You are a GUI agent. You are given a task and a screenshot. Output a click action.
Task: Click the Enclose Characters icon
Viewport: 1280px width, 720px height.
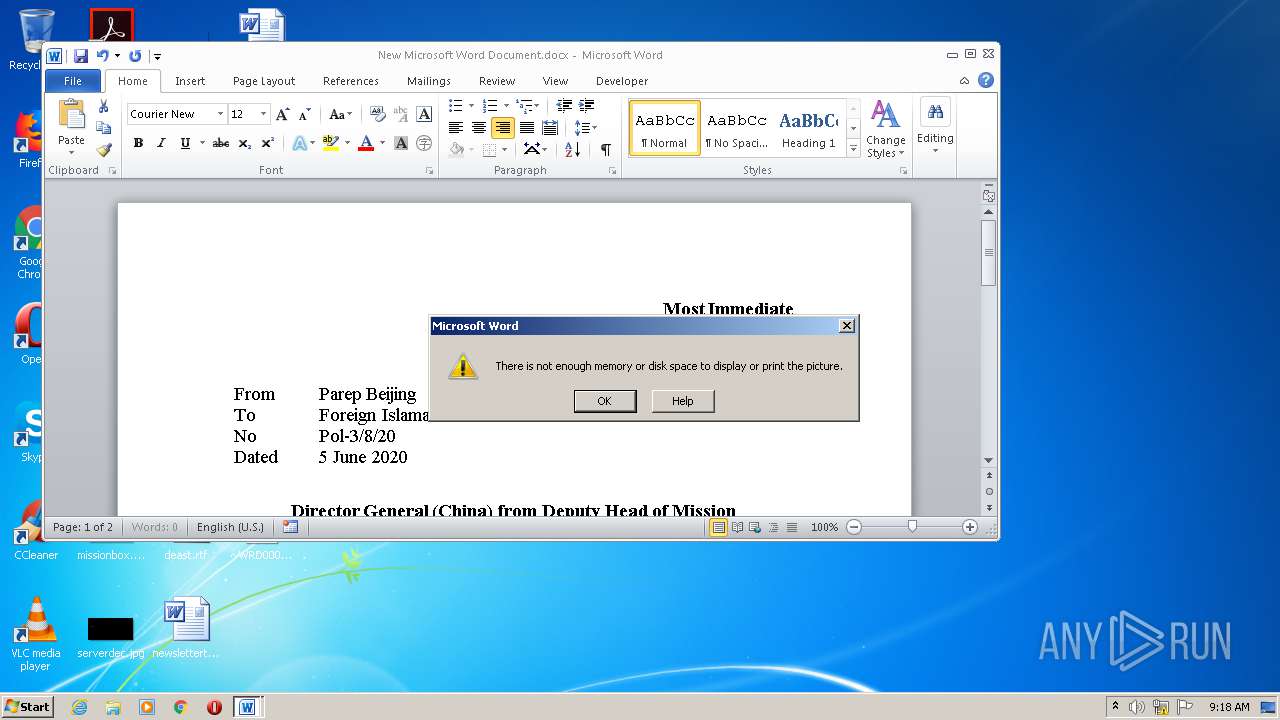click(x=424, y=143)
